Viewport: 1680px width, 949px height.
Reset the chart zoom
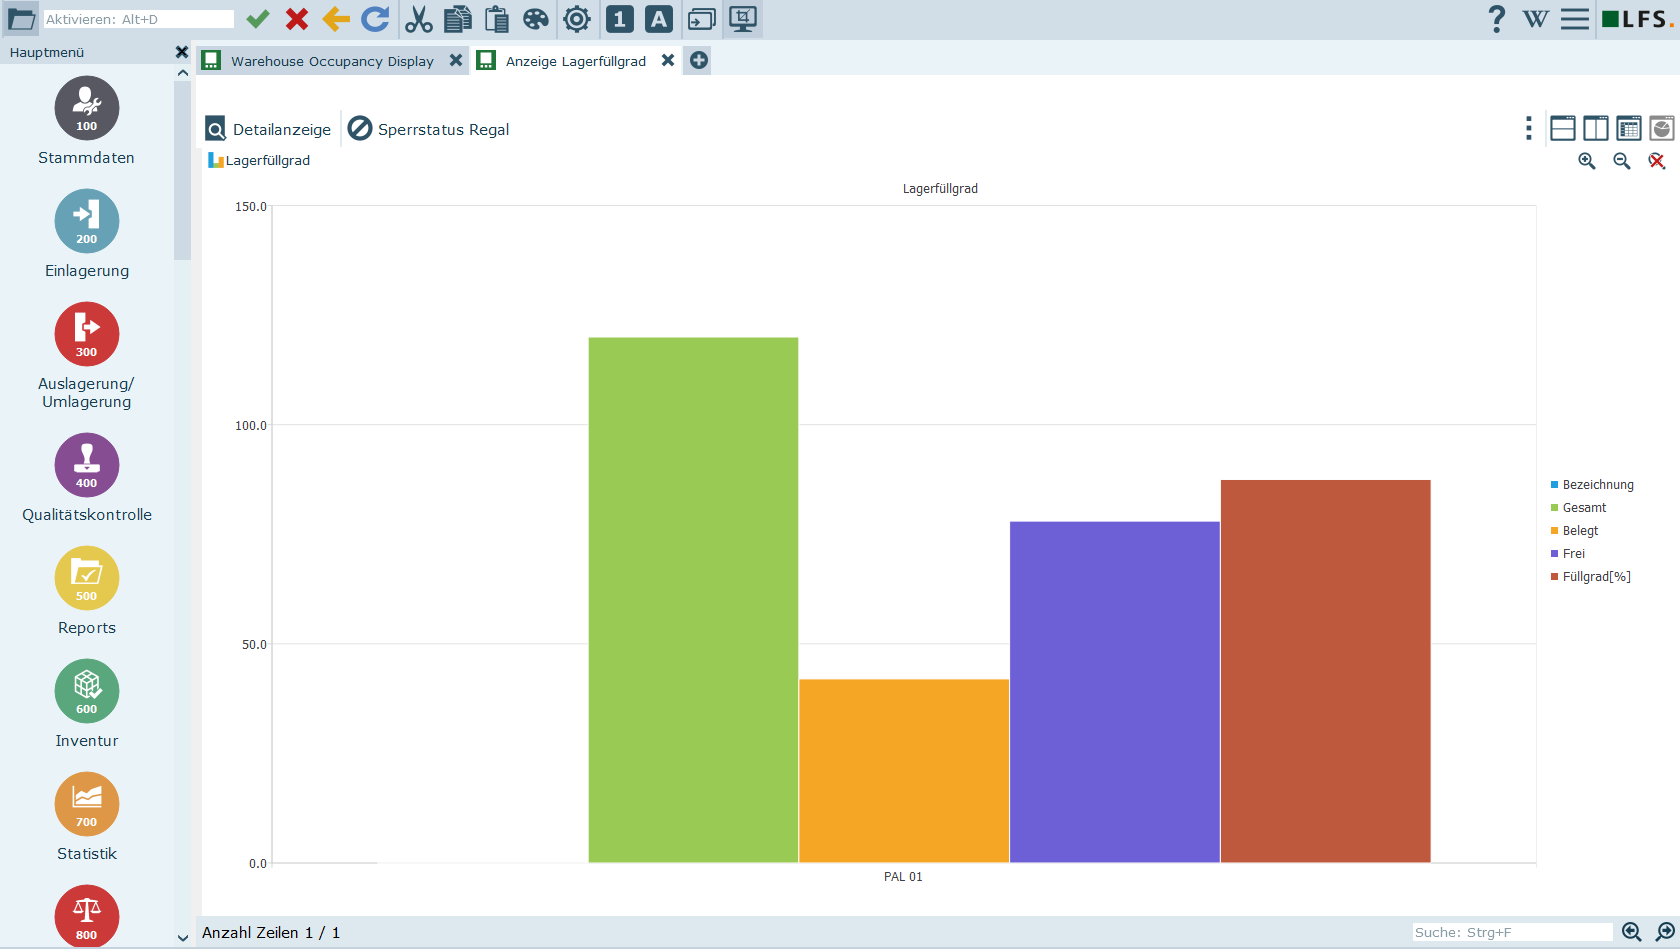(x=1657, y=161)
